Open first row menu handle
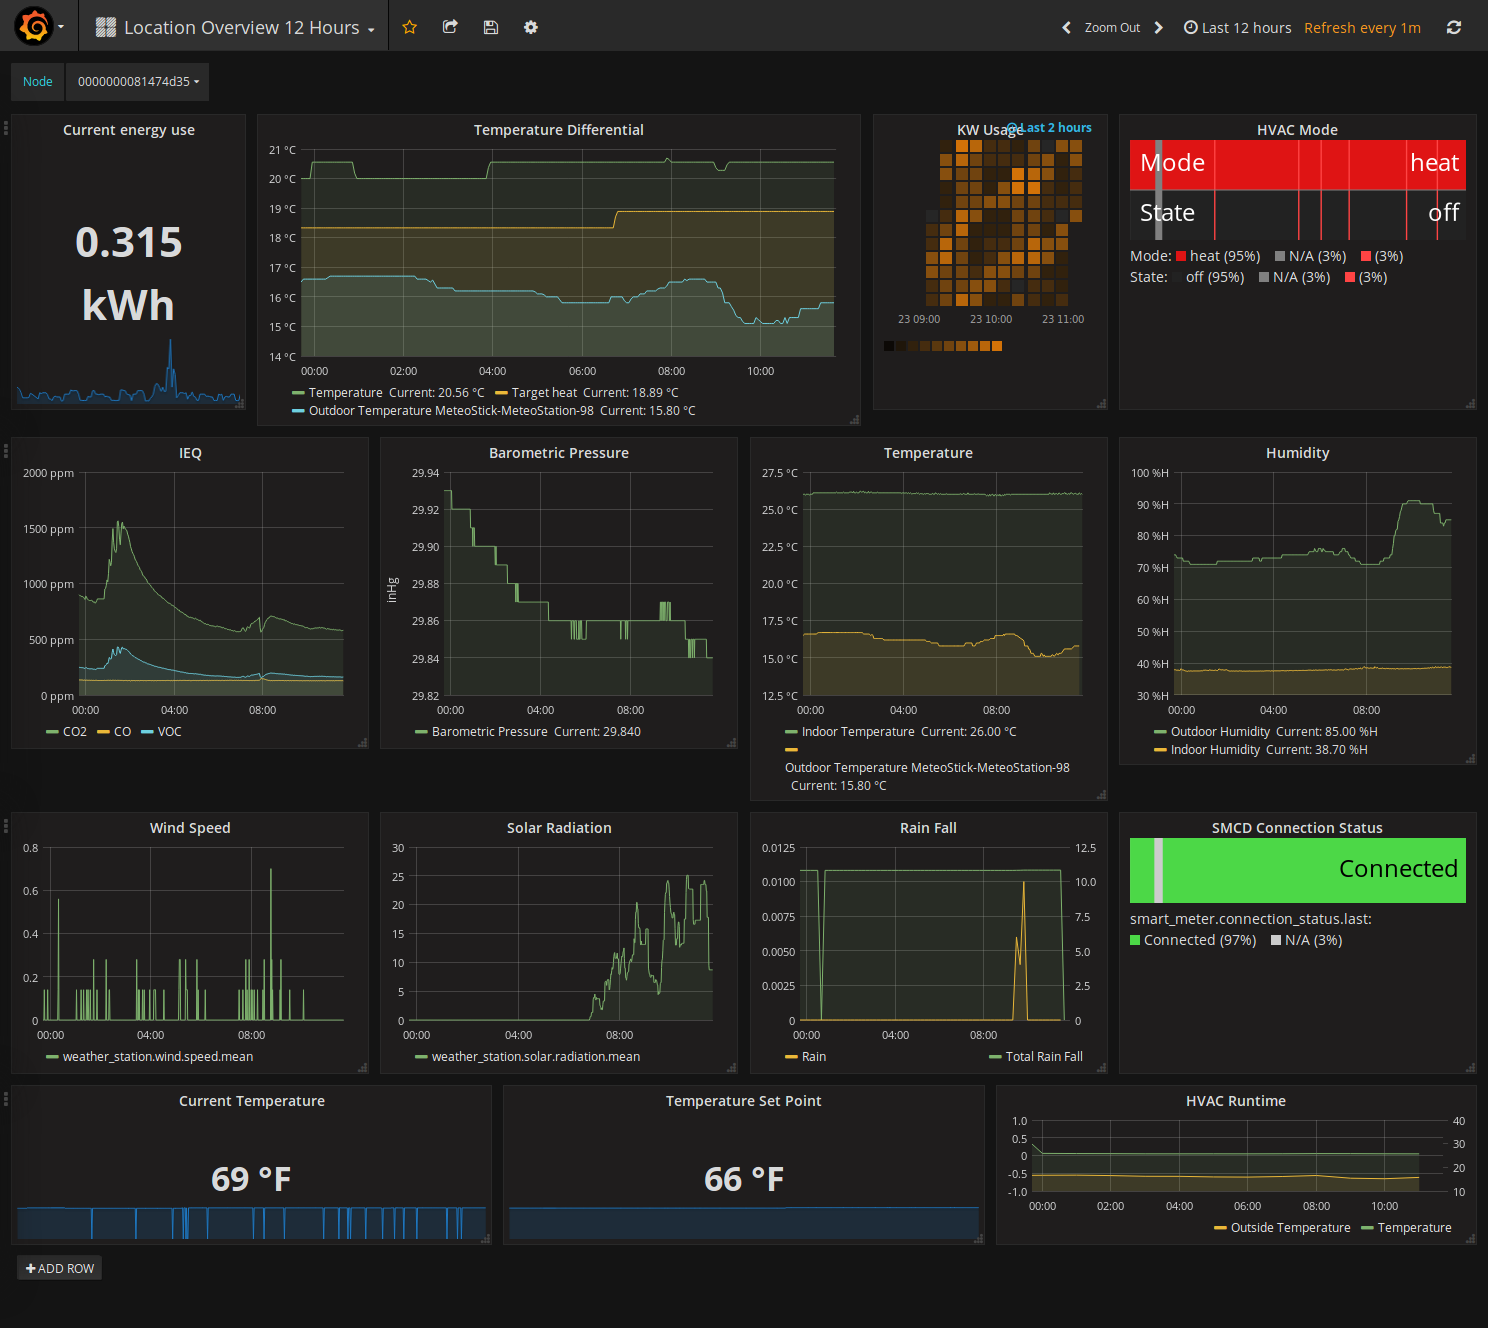 [6, 128]
